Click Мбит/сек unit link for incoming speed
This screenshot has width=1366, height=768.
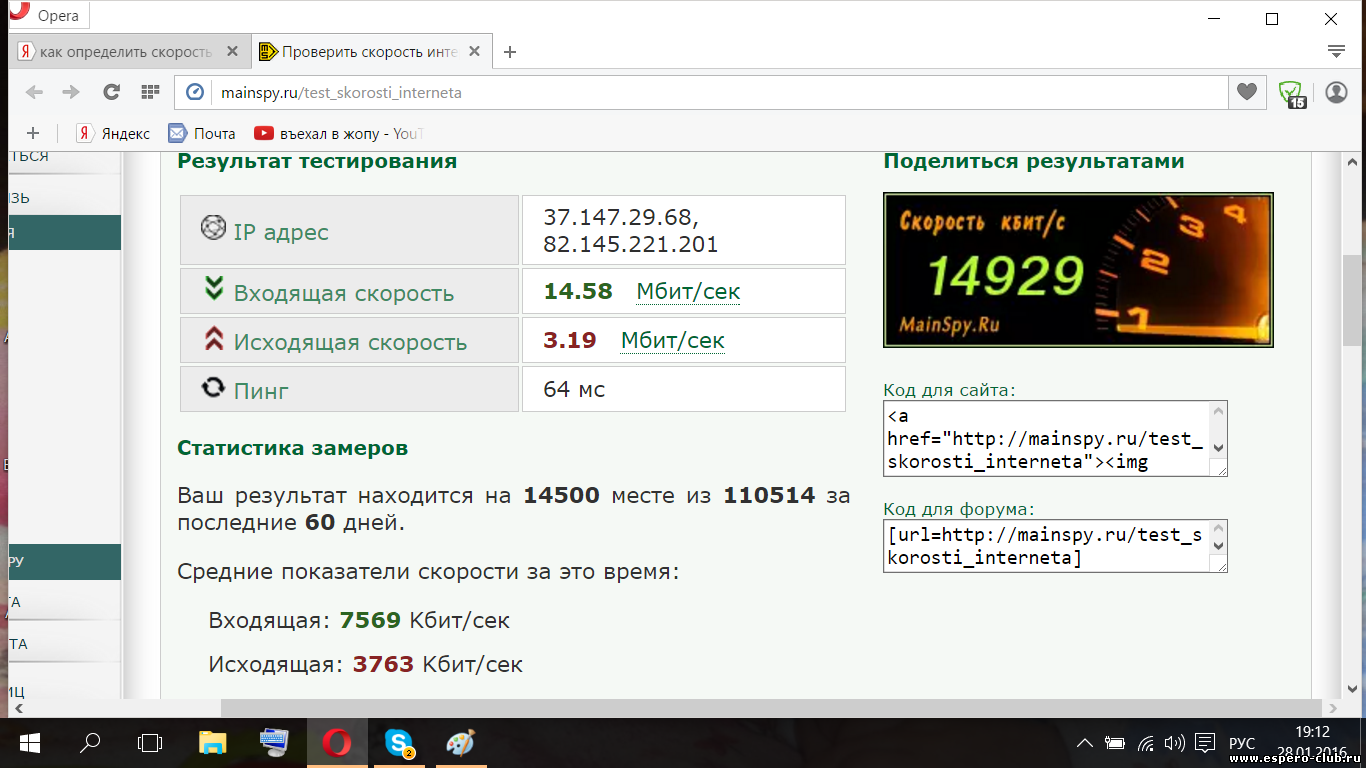(x=688, y=291)
